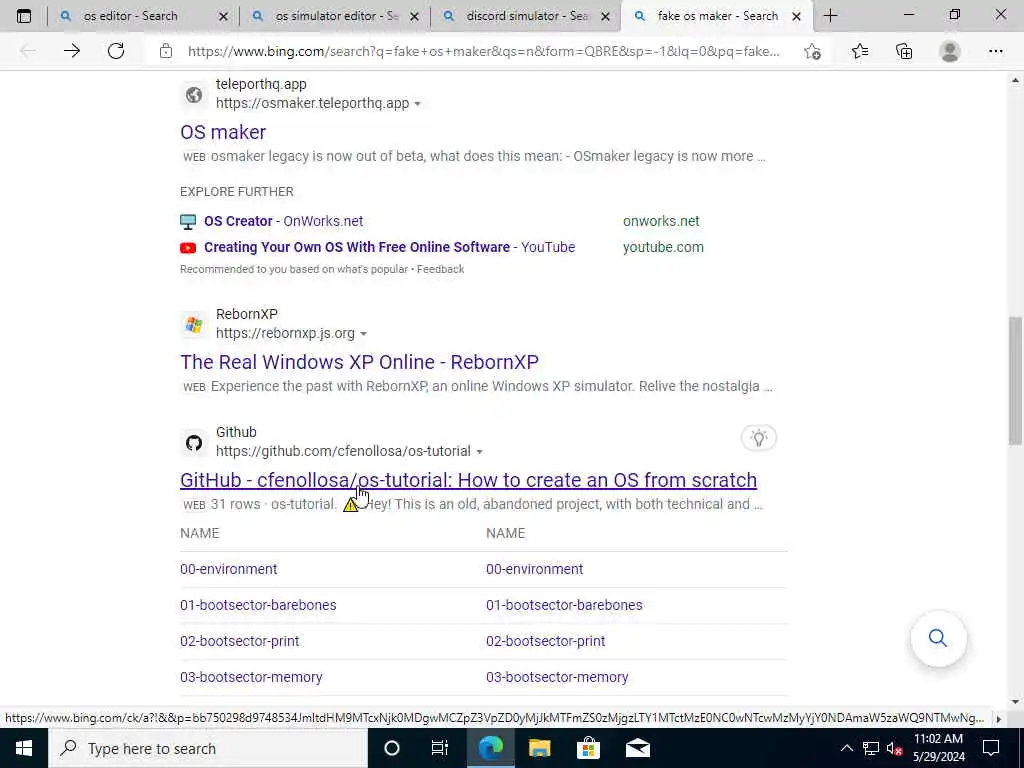Close the 'os simulator editor' tab
Screen dimensions: 1024x768
tap(414, 16)
